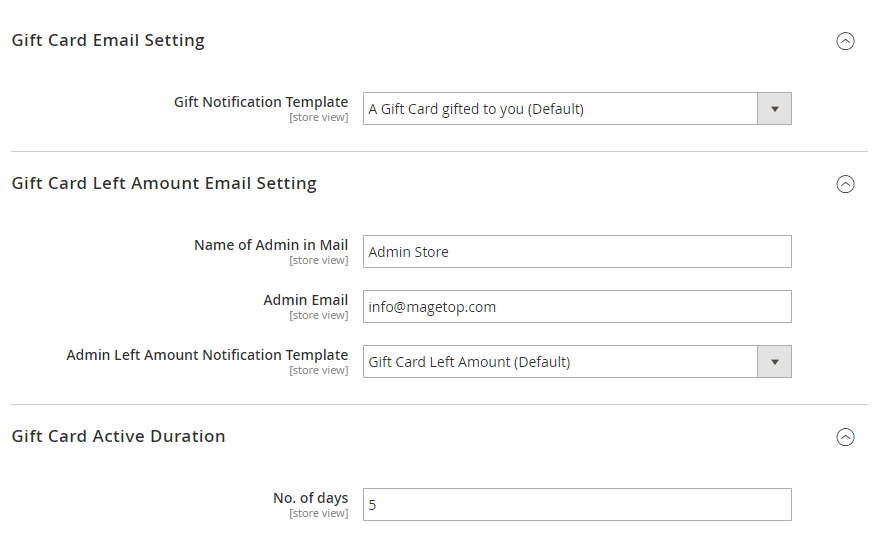The width and height of the screenshot is (880, 560).
Task: Click the Gift Card Email Setting heading
Action: 108,41
